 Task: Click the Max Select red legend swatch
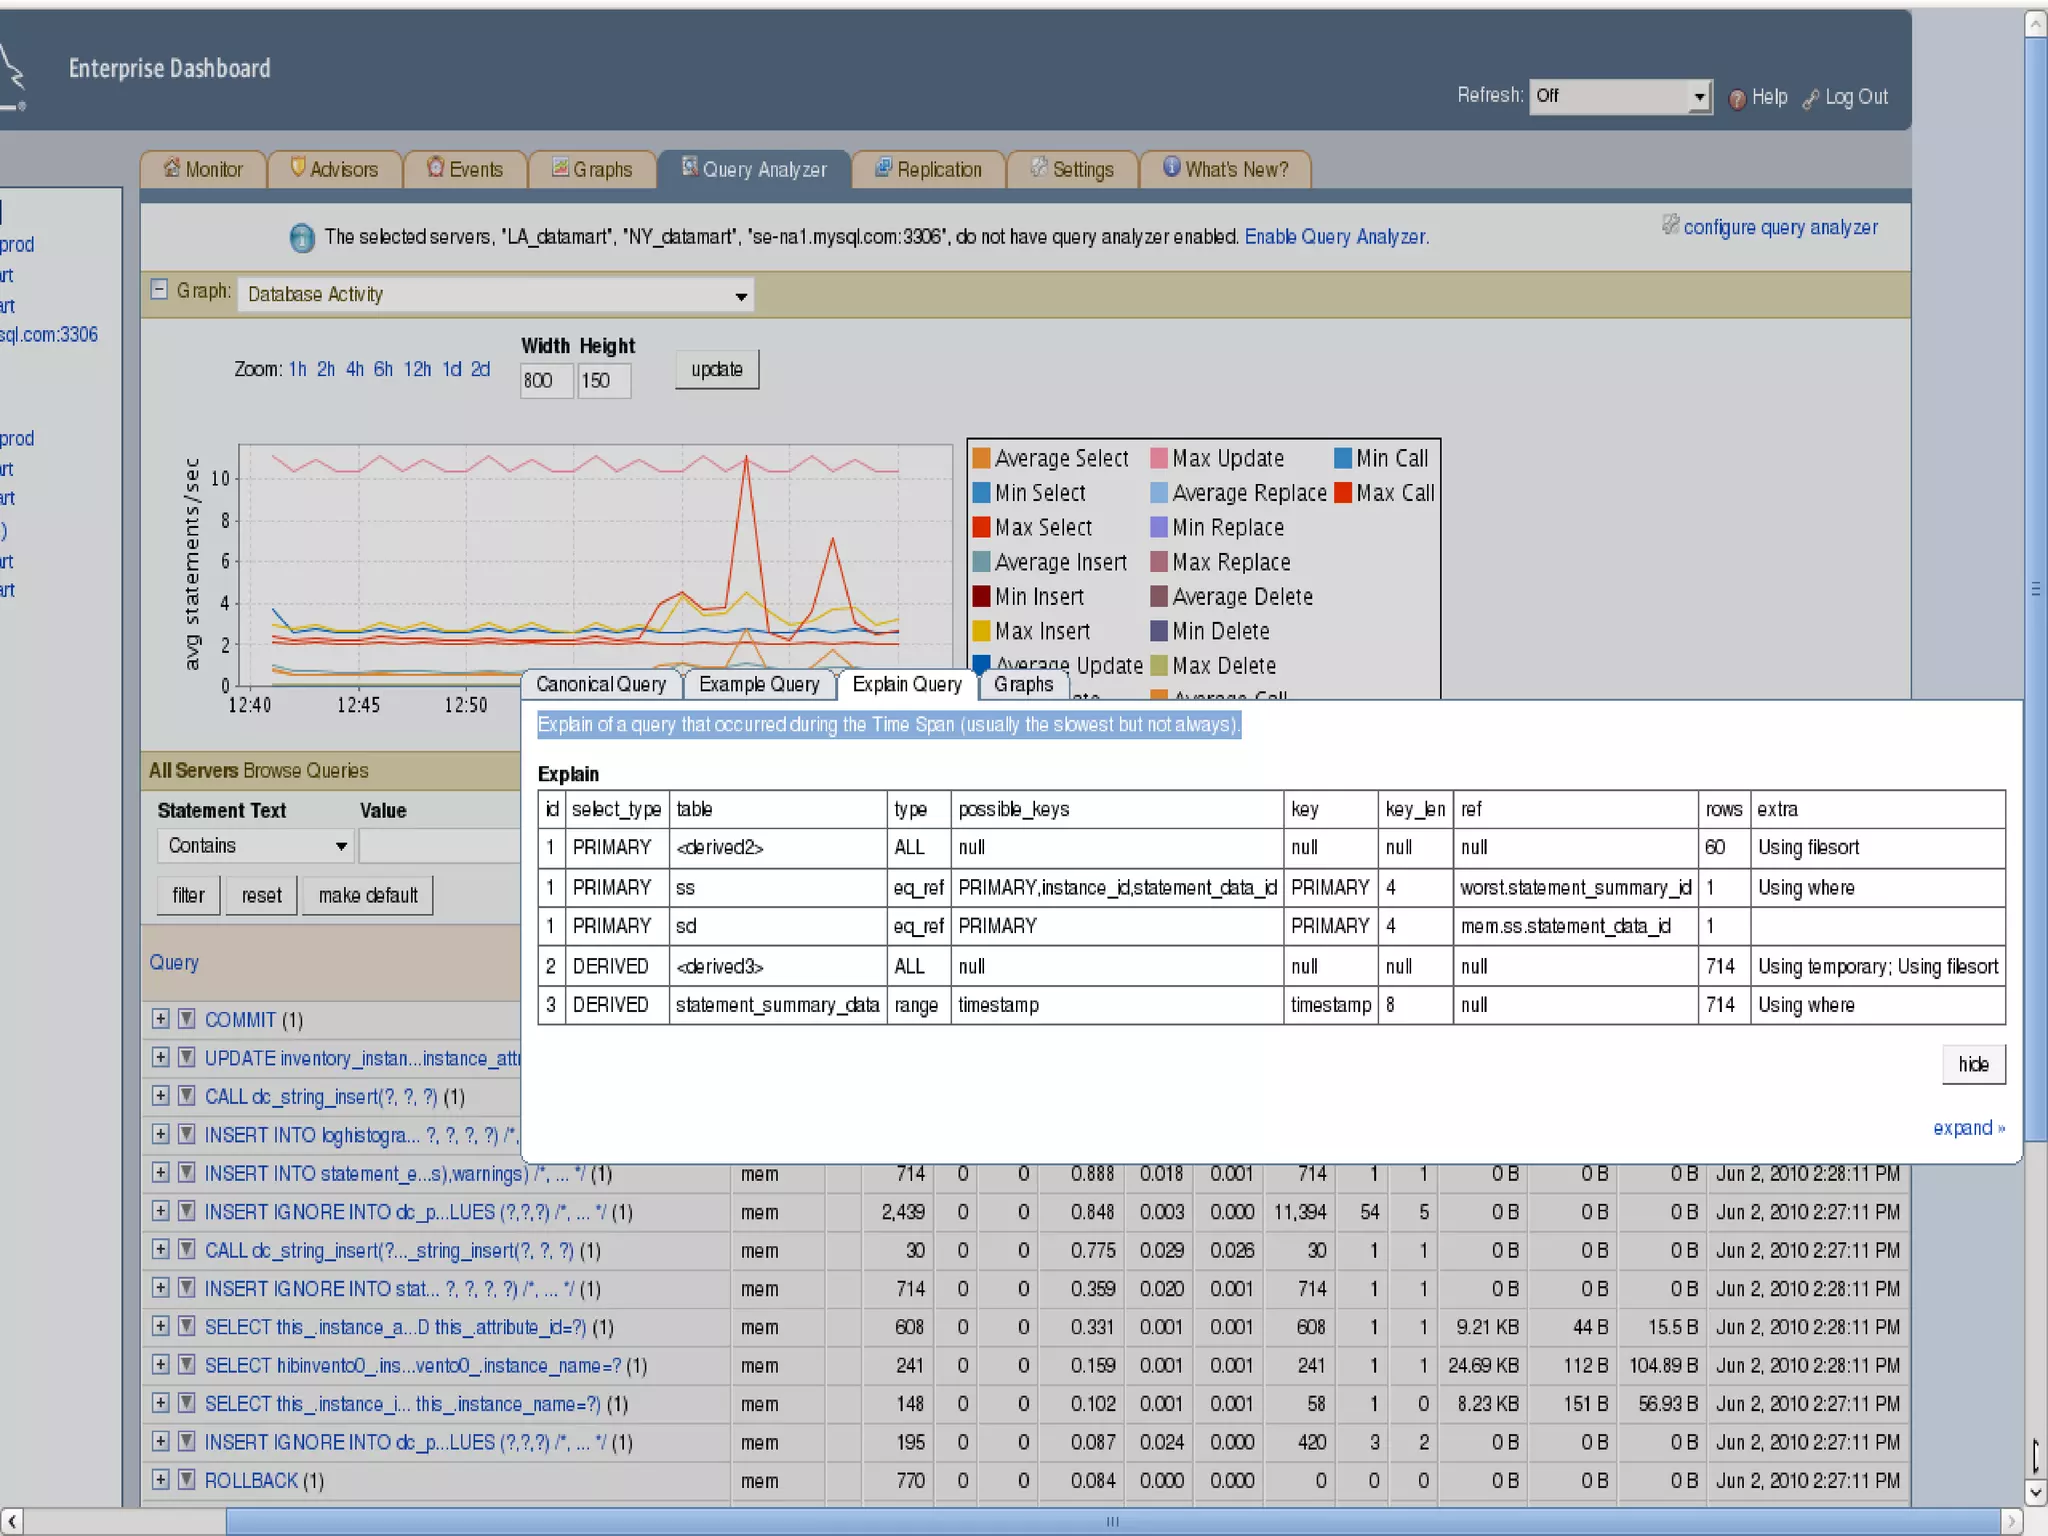981,527
